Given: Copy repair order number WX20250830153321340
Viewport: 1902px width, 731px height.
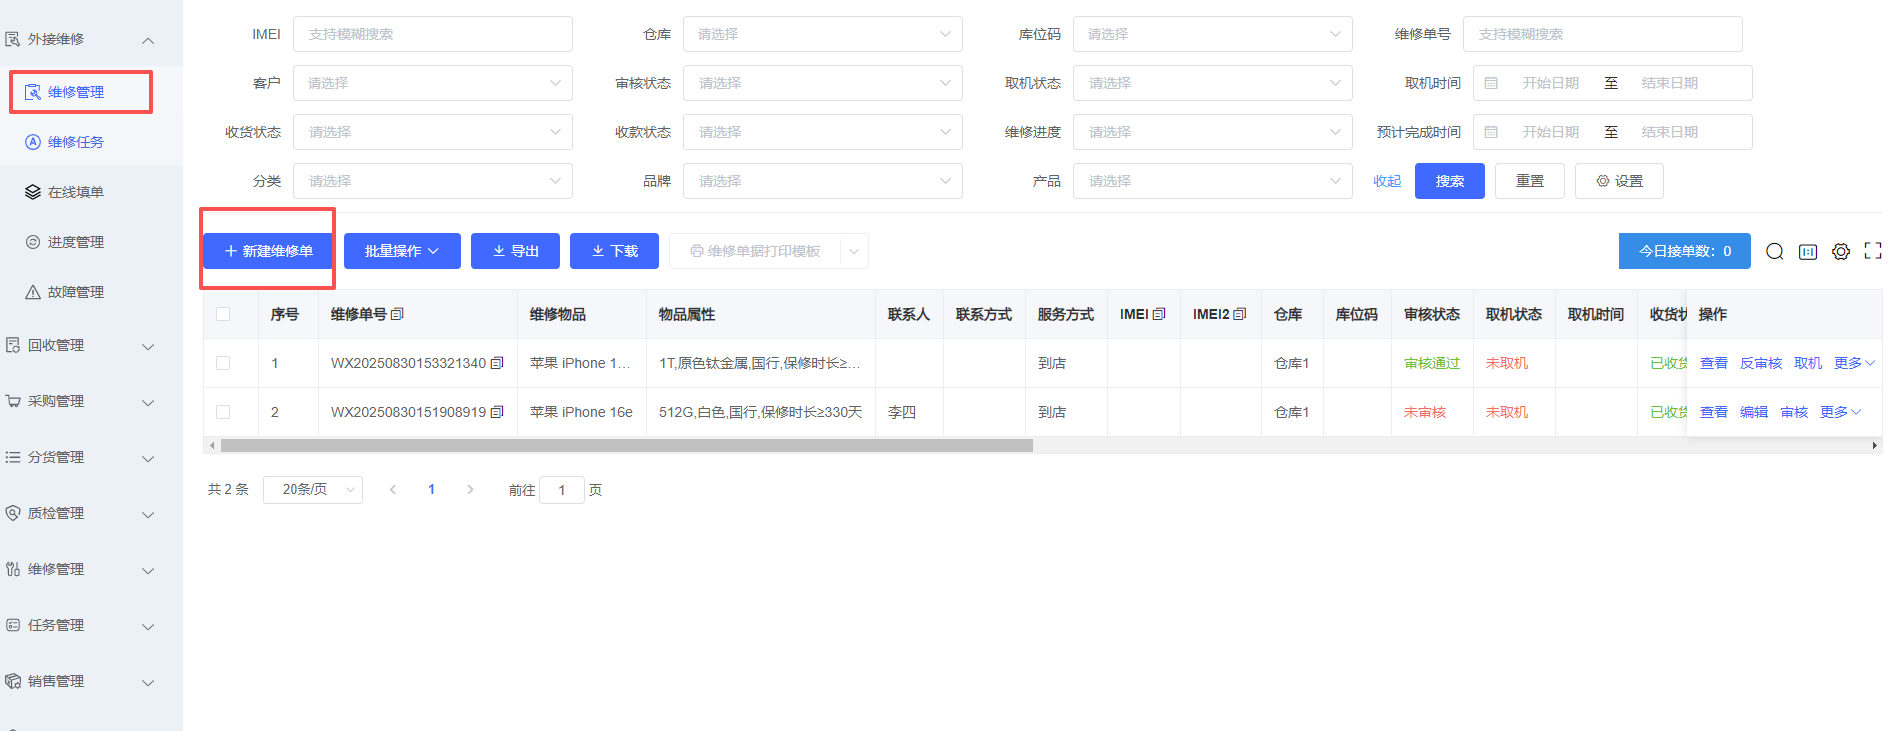Looking at the screenshot, I should (x=497, y=363).
